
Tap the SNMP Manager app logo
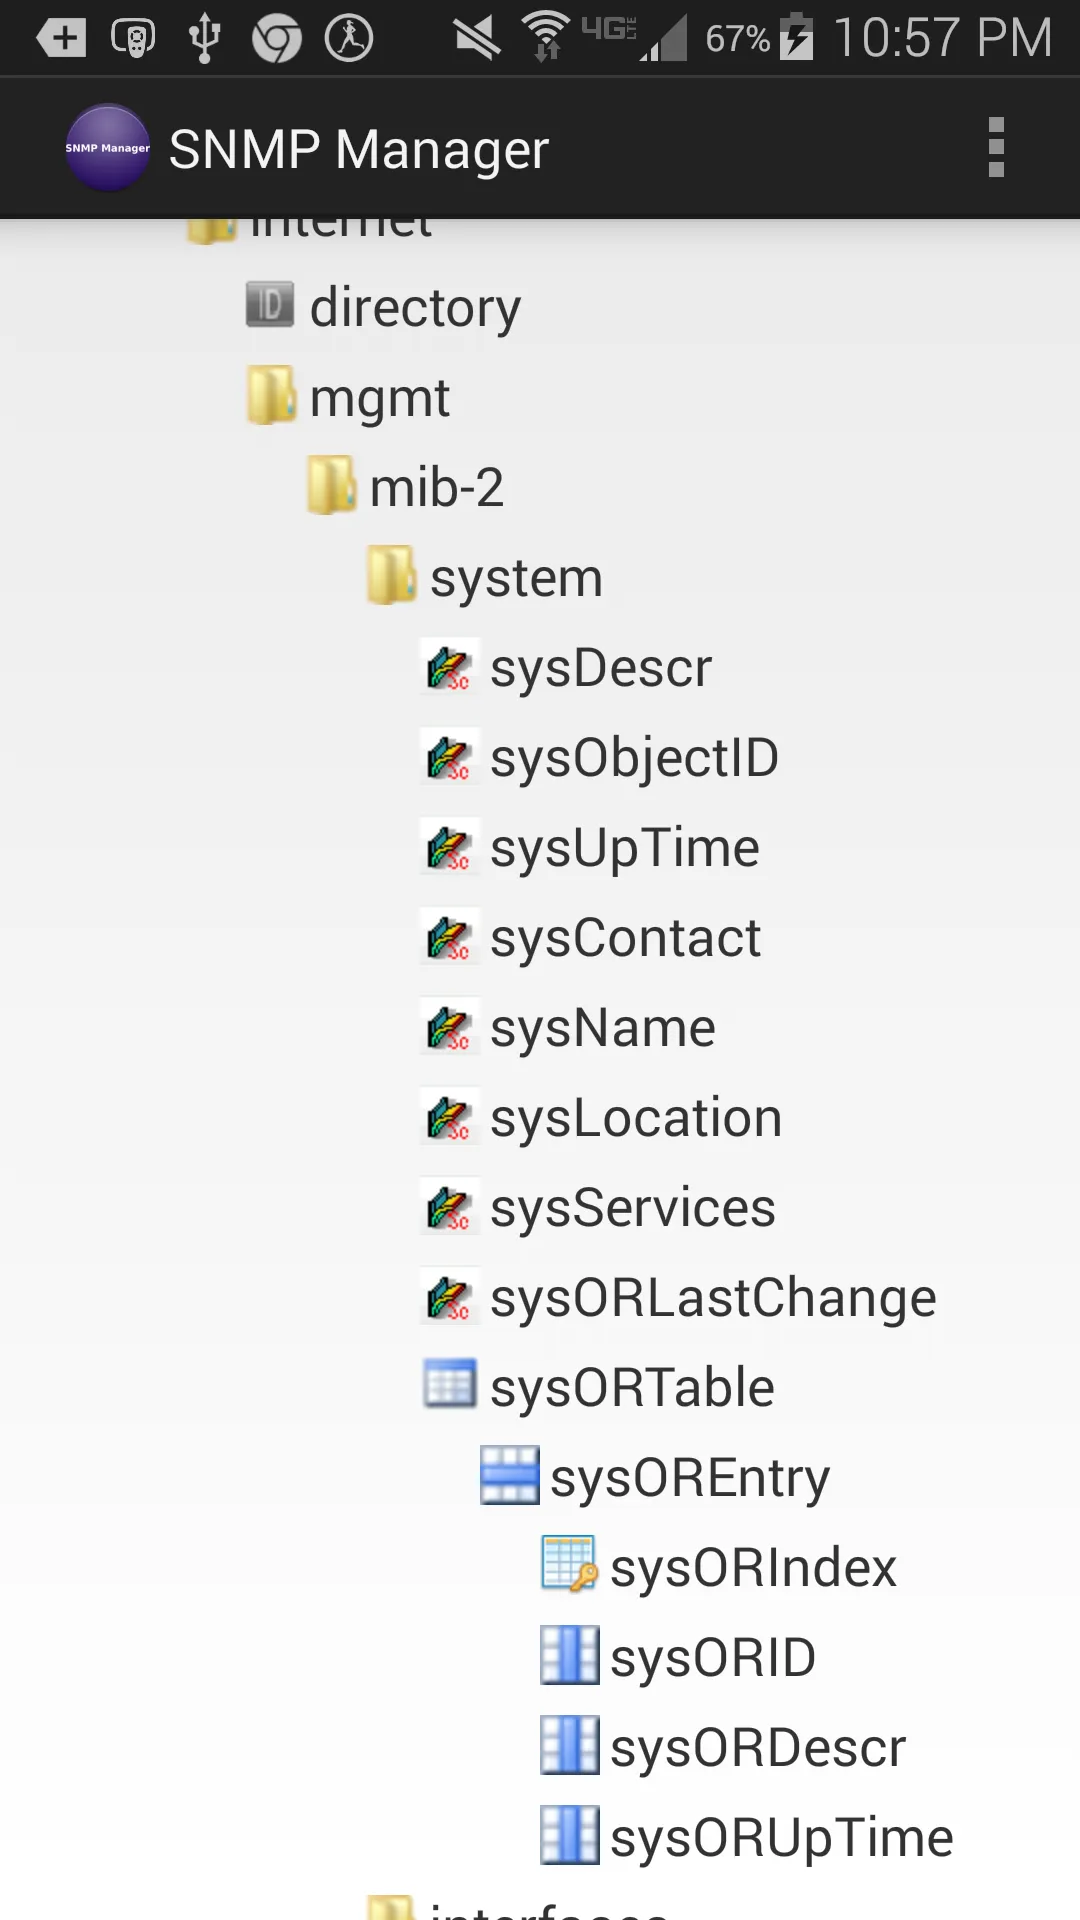(107, 148)
